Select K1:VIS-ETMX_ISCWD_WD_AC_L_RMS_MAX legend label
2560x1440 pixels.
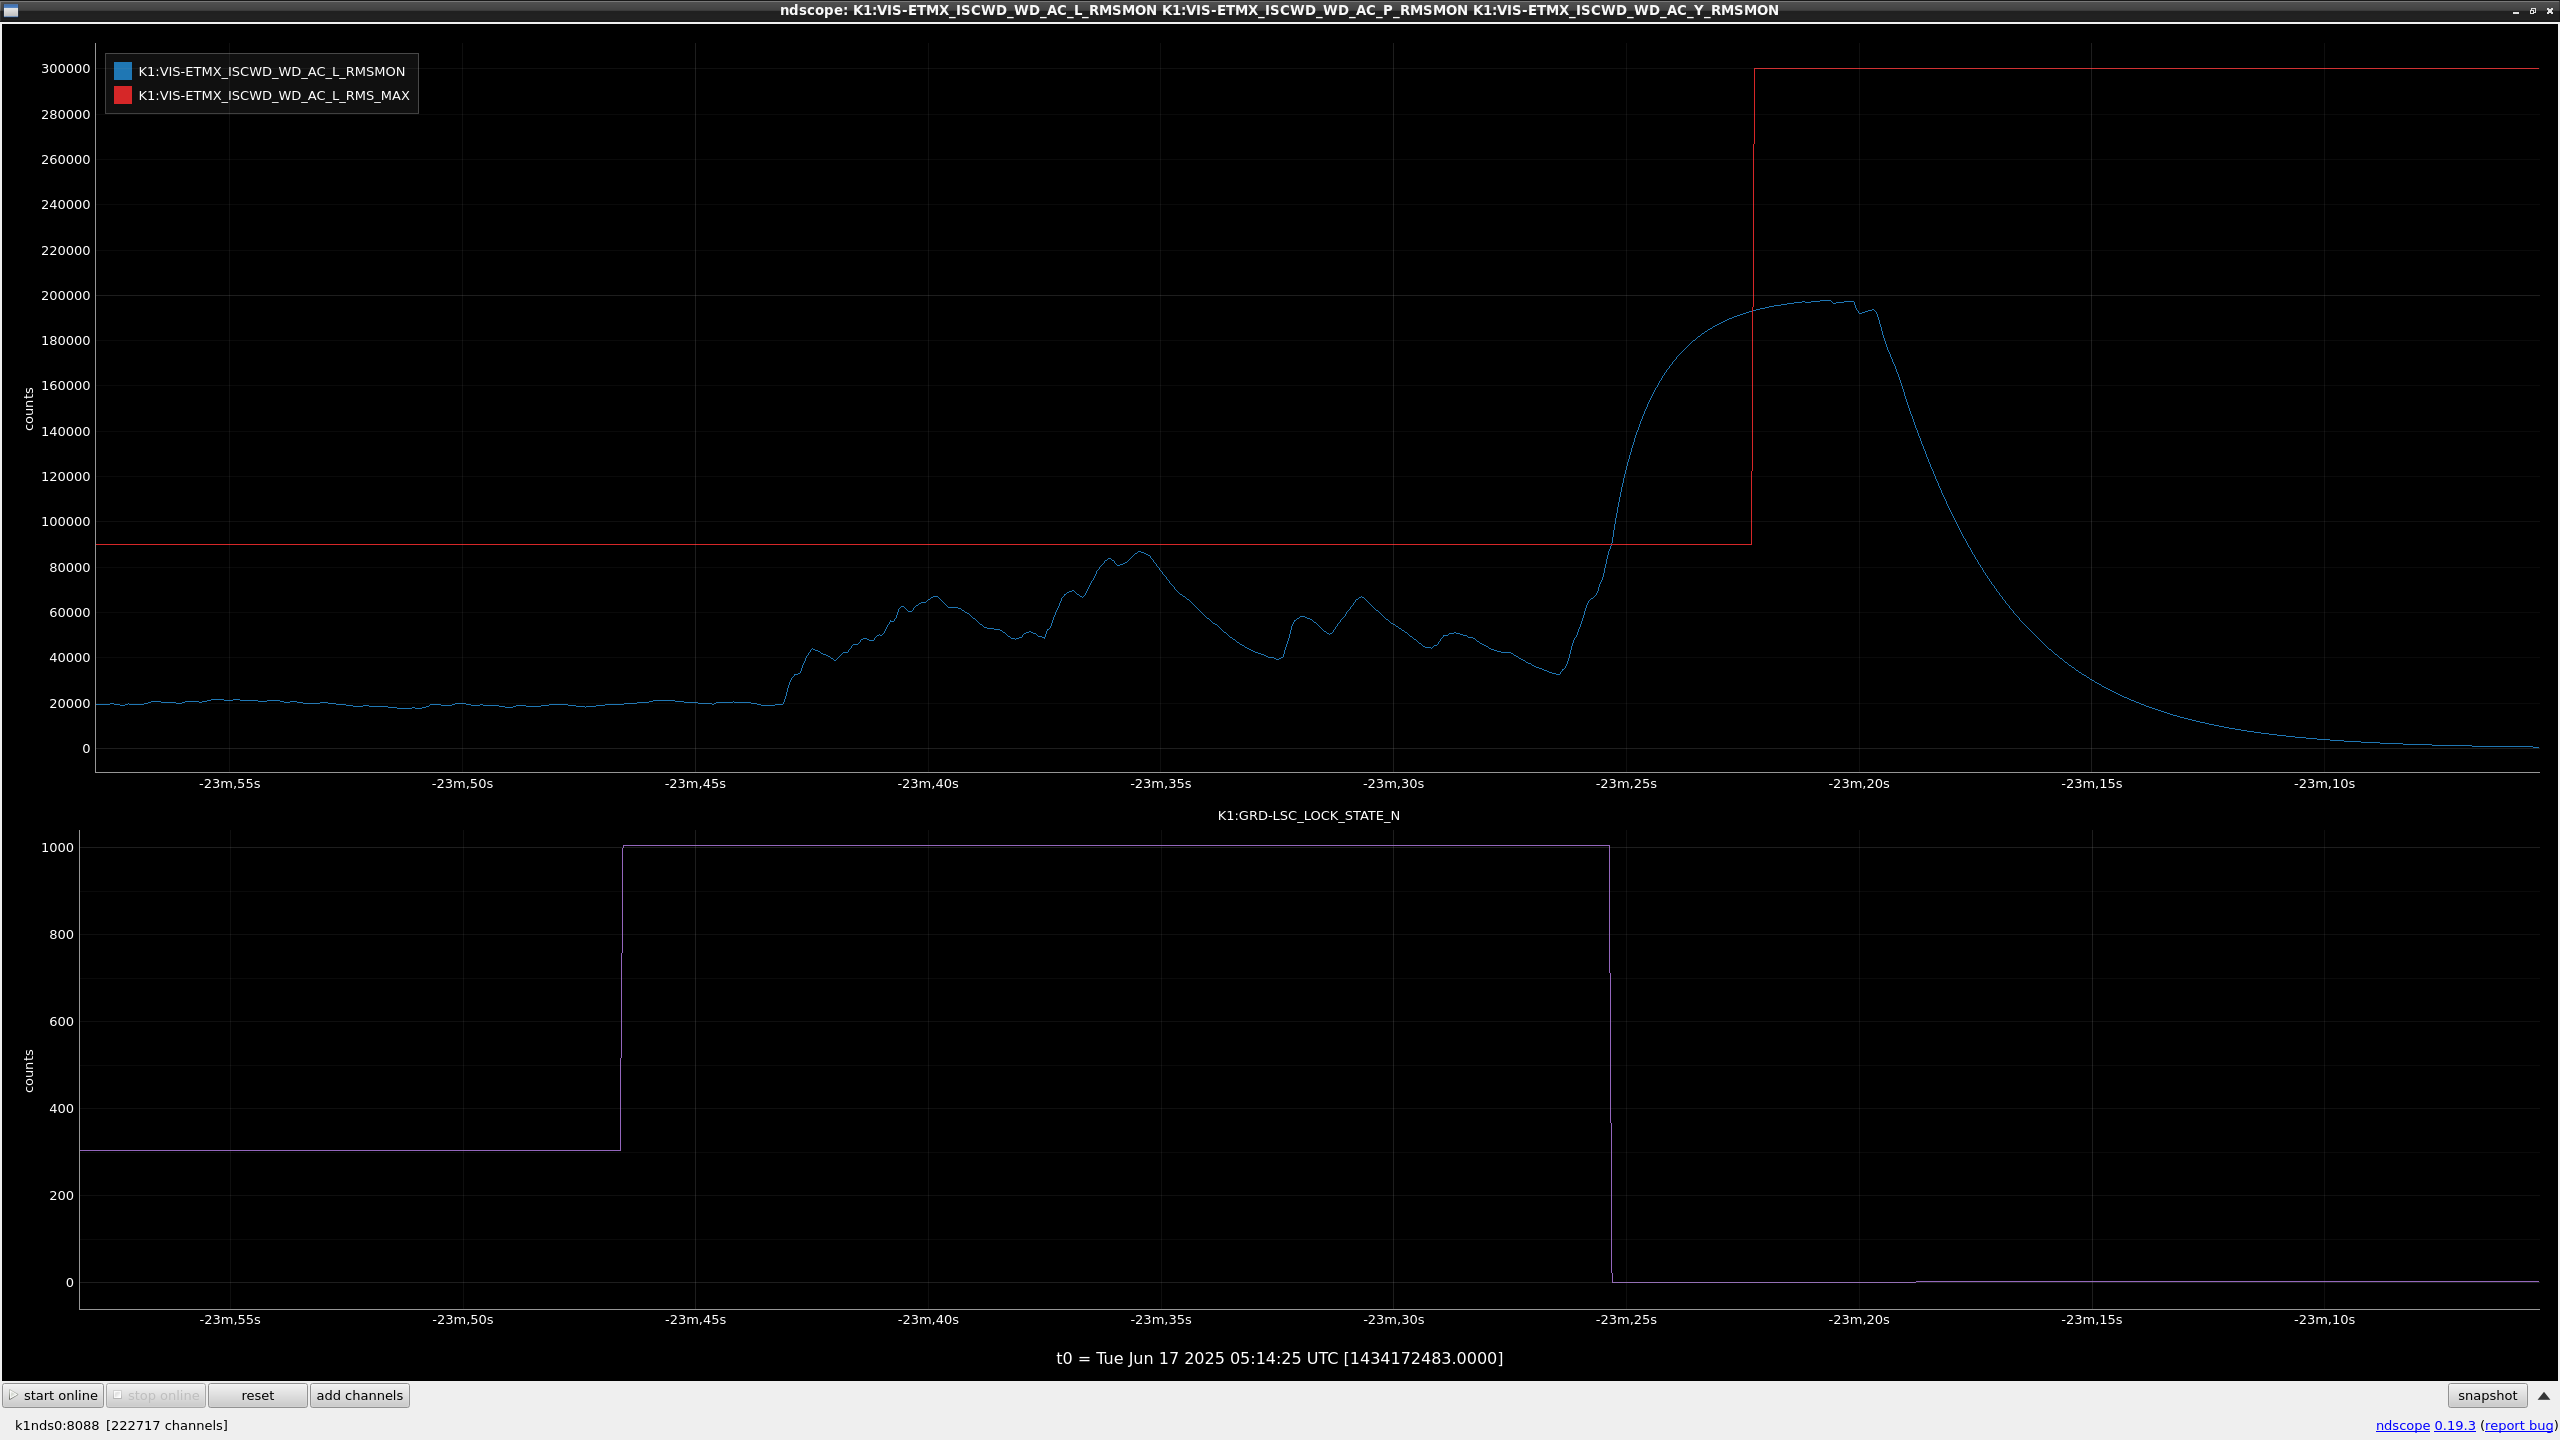pyautogui.click(x=274, y=95)
